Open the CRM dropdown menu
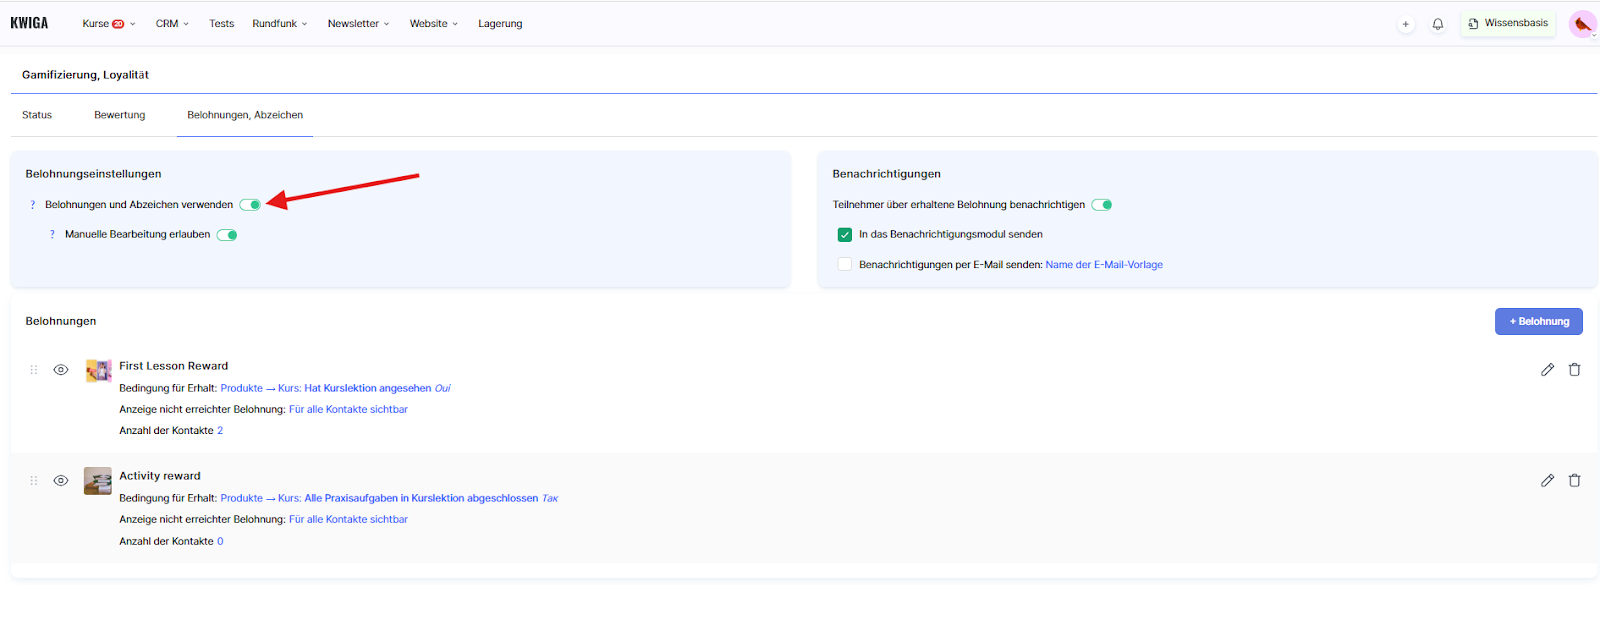 [172, 24]
